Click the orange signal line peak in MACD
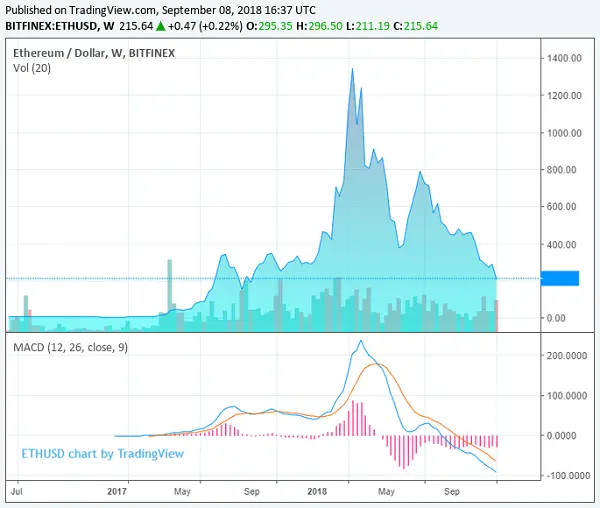 point(373,364)
